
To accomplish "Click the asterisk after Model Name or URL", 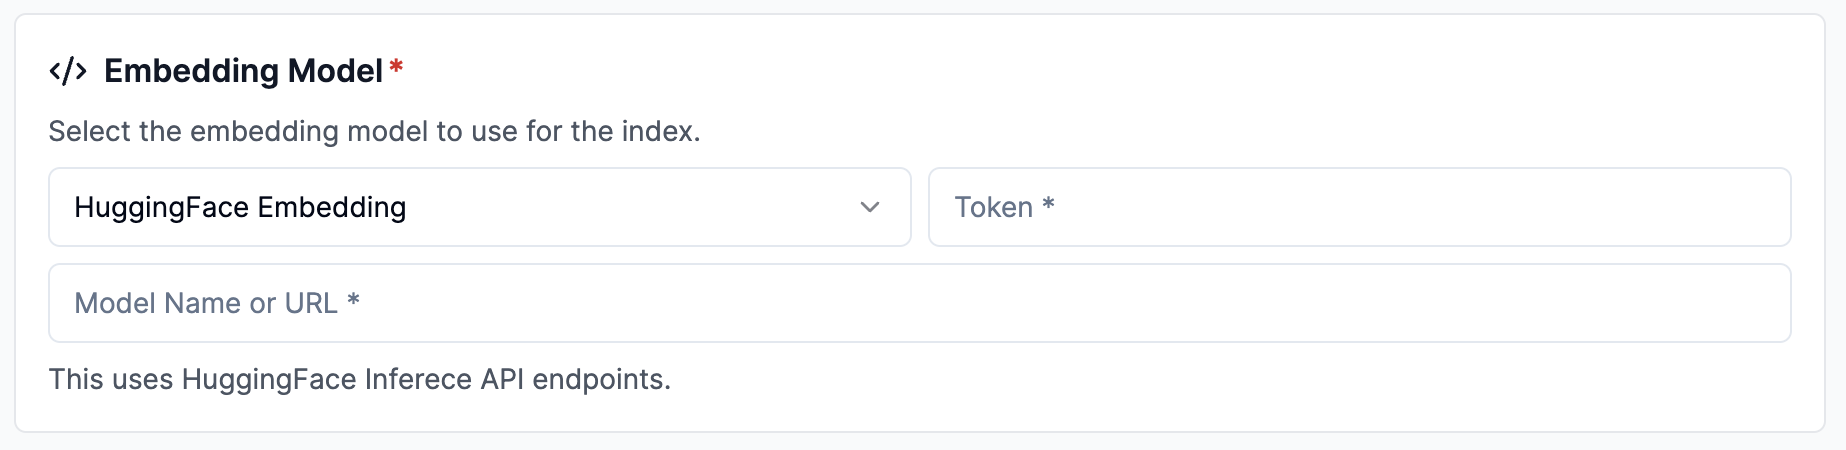I will pos(353,300).
